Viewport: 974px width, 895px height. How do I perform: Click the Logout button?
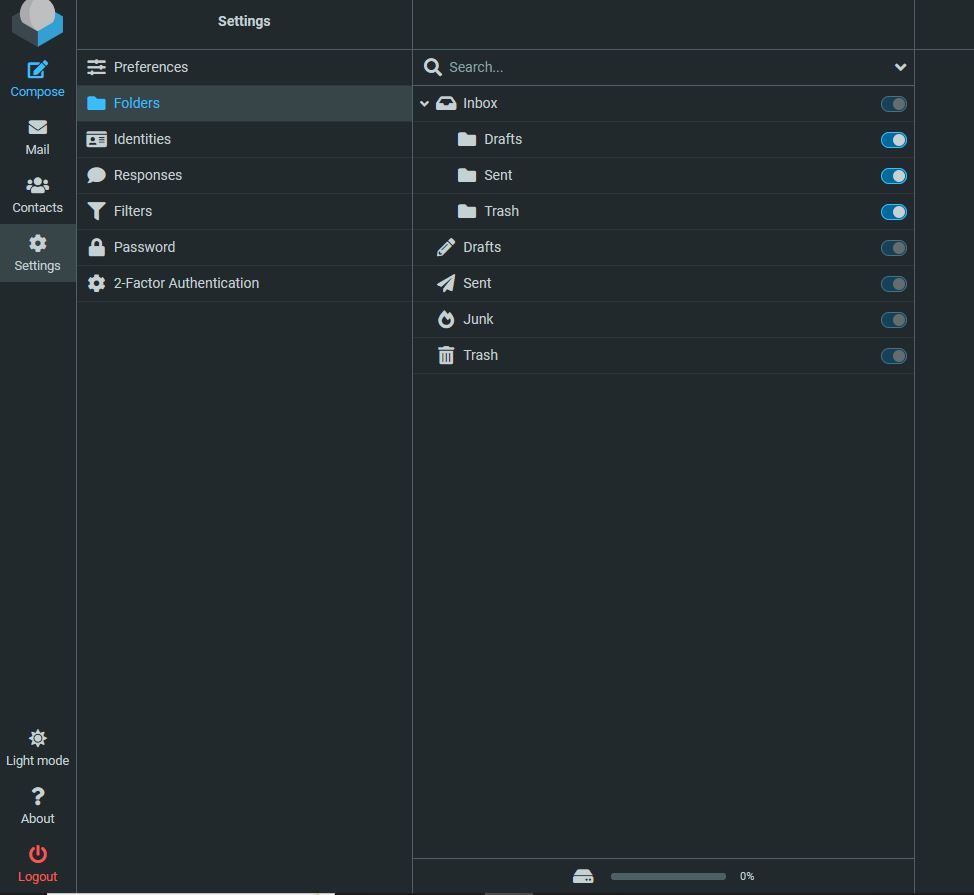point(37,863)
